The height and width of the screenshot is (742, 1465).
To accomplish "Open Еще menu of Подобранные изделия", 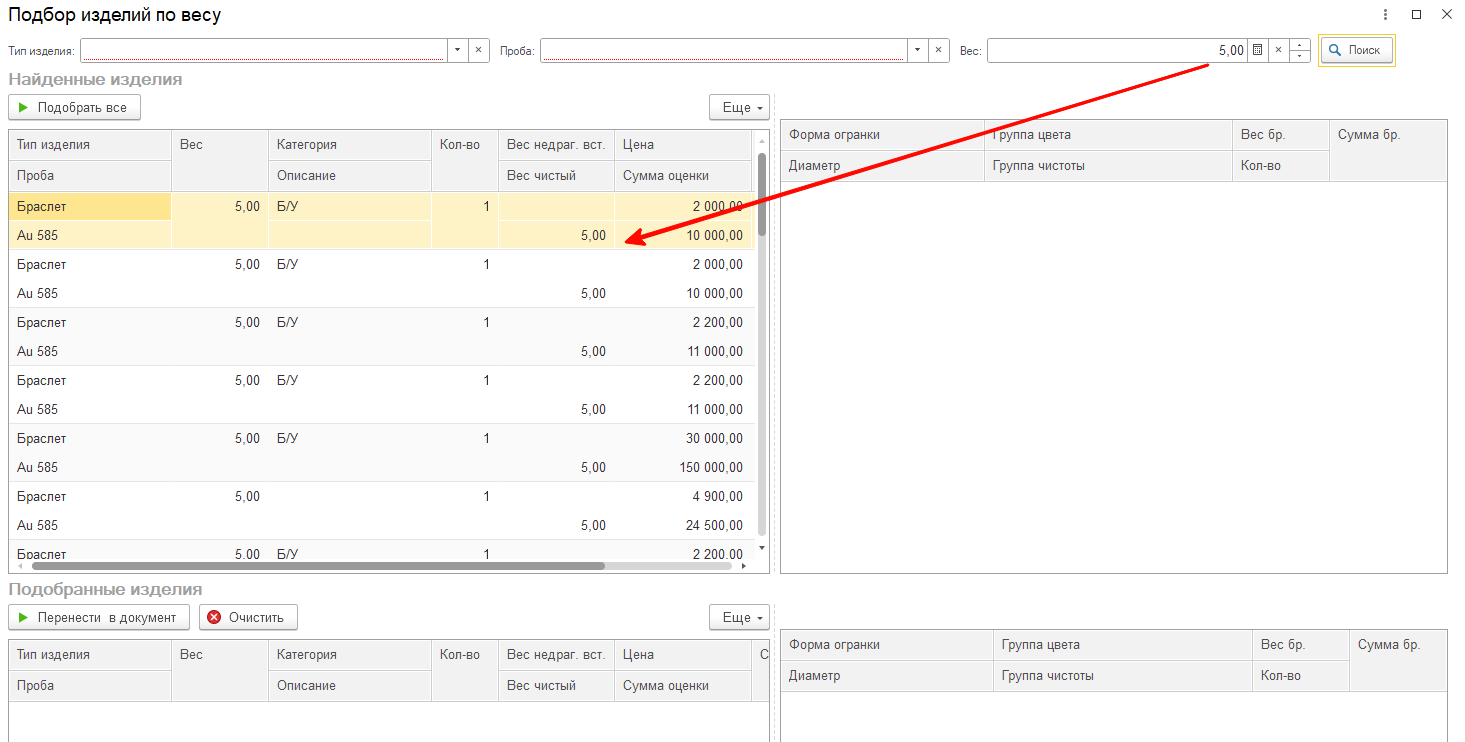I will pyautogui.click(x=739, y=617).
